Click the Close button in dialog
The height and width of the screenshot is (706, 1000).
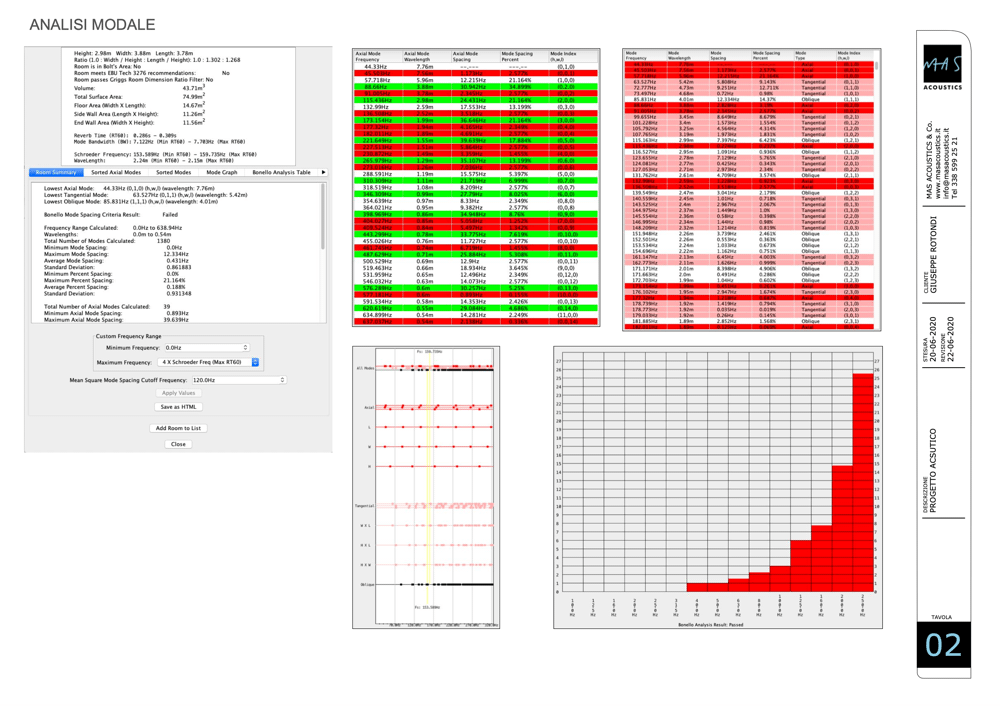coord(179,444)
